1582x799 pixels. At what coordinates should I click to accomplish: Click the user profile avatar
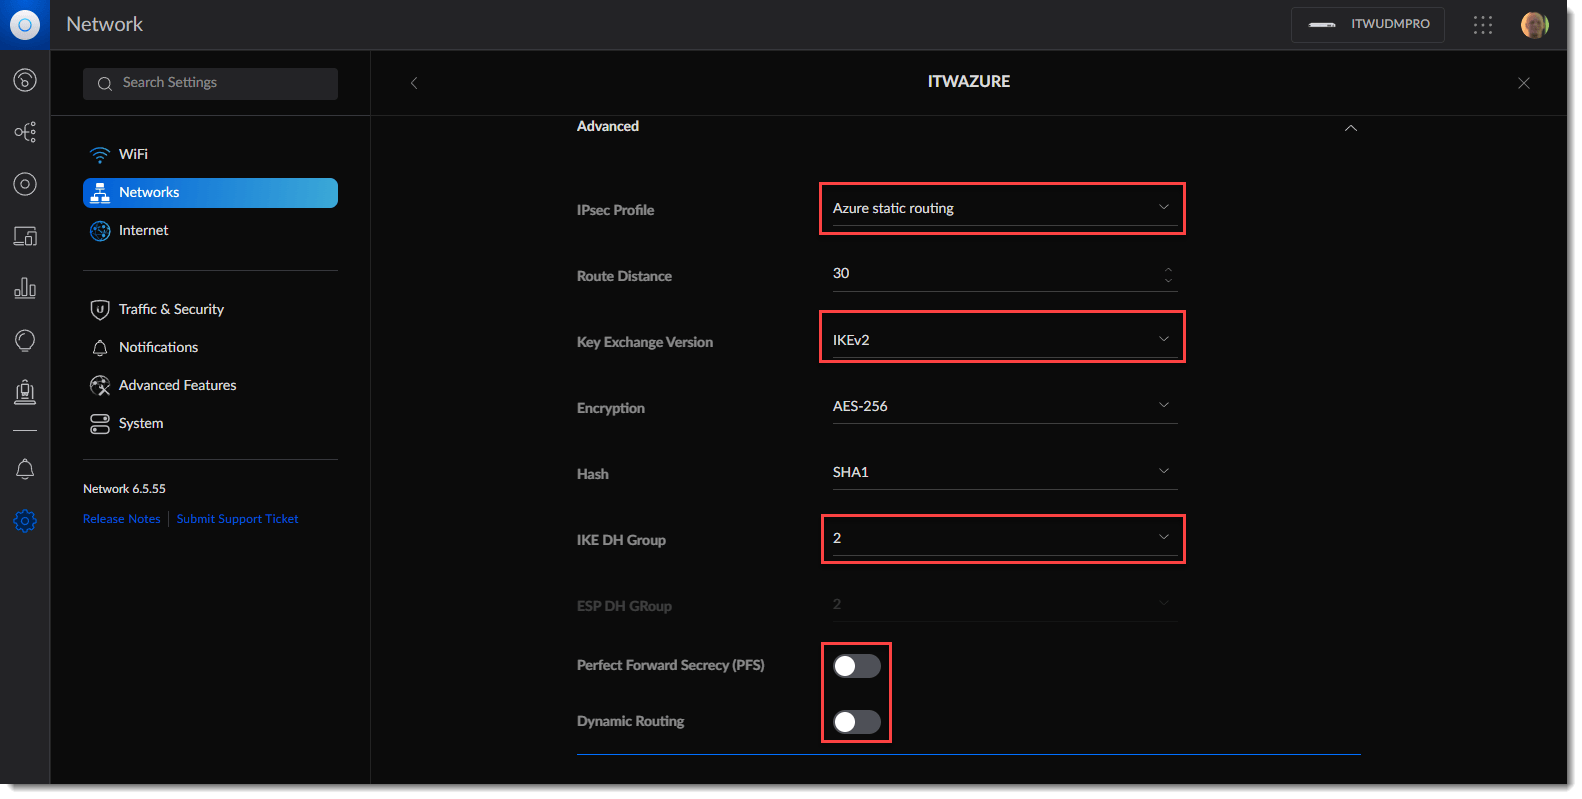point(1535,25)
